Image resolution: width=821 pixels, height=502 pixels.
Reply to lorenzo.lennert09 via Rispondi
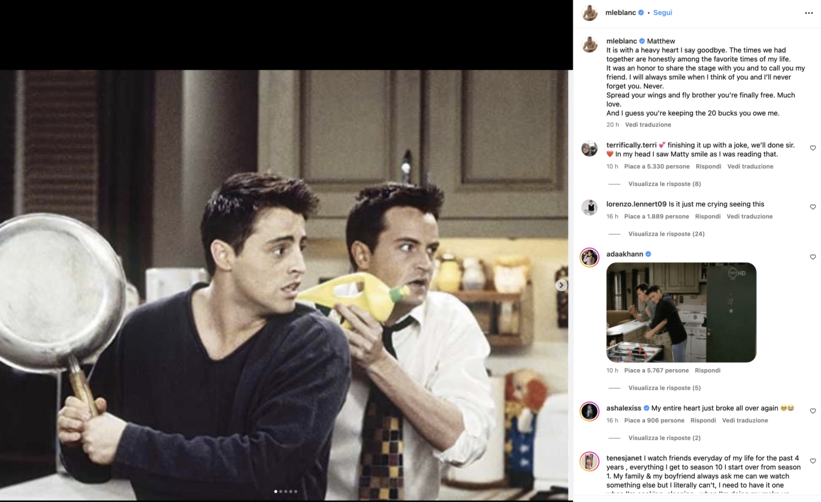point(708,216)
